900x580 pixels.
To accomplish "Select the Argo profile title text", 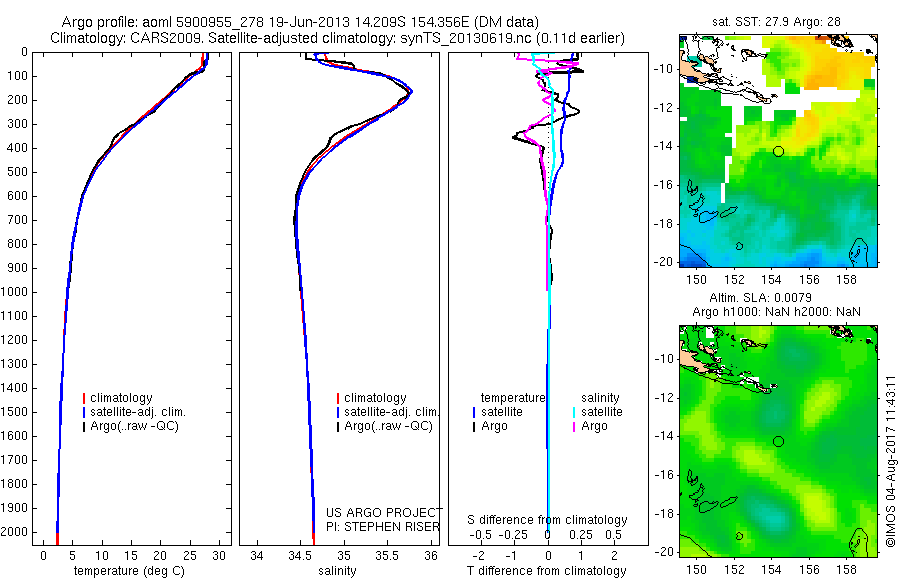I will (x=300, y=22).
